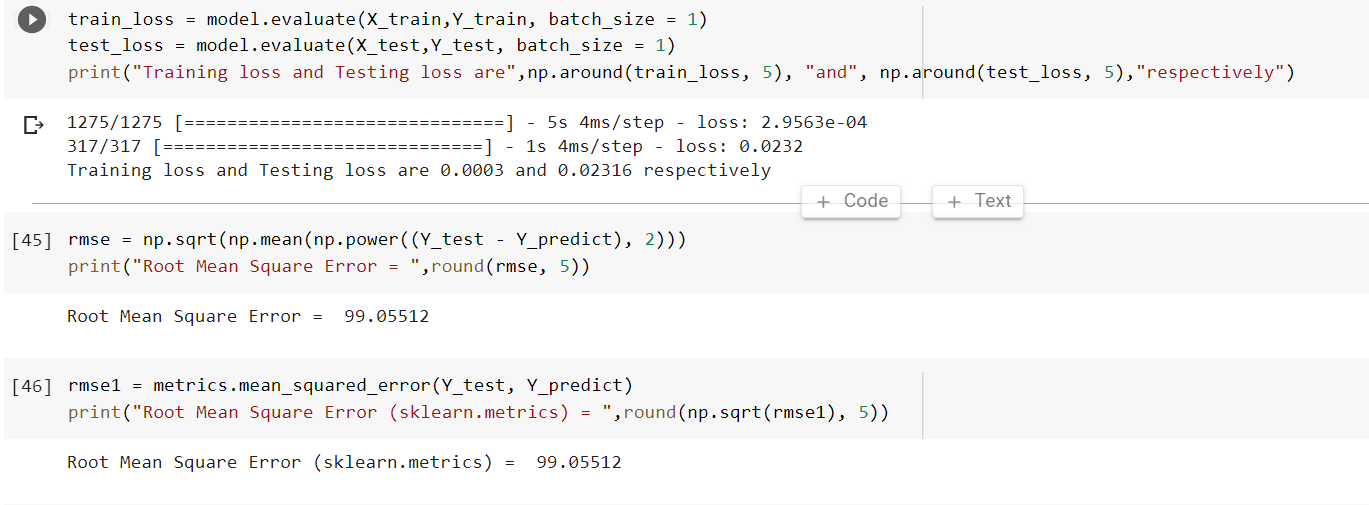Run the model.evaluate code cell

pos(33,20)
